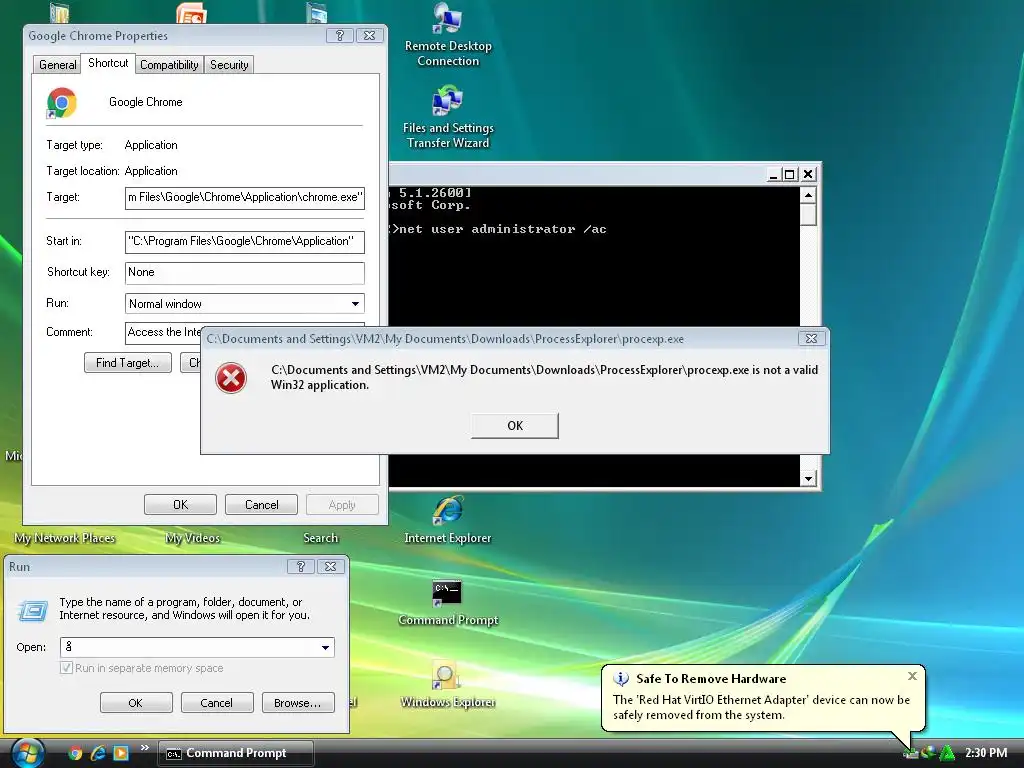Open Remote Desktop Connection desktop icon
Viewport: 1024px width, 768px height.
447,35
